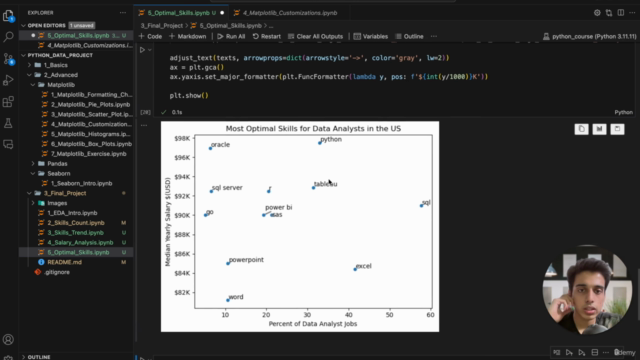Clear All Outputs in the notebook
640x360 pixels.
pyautogui.click(x=315, y=36)
